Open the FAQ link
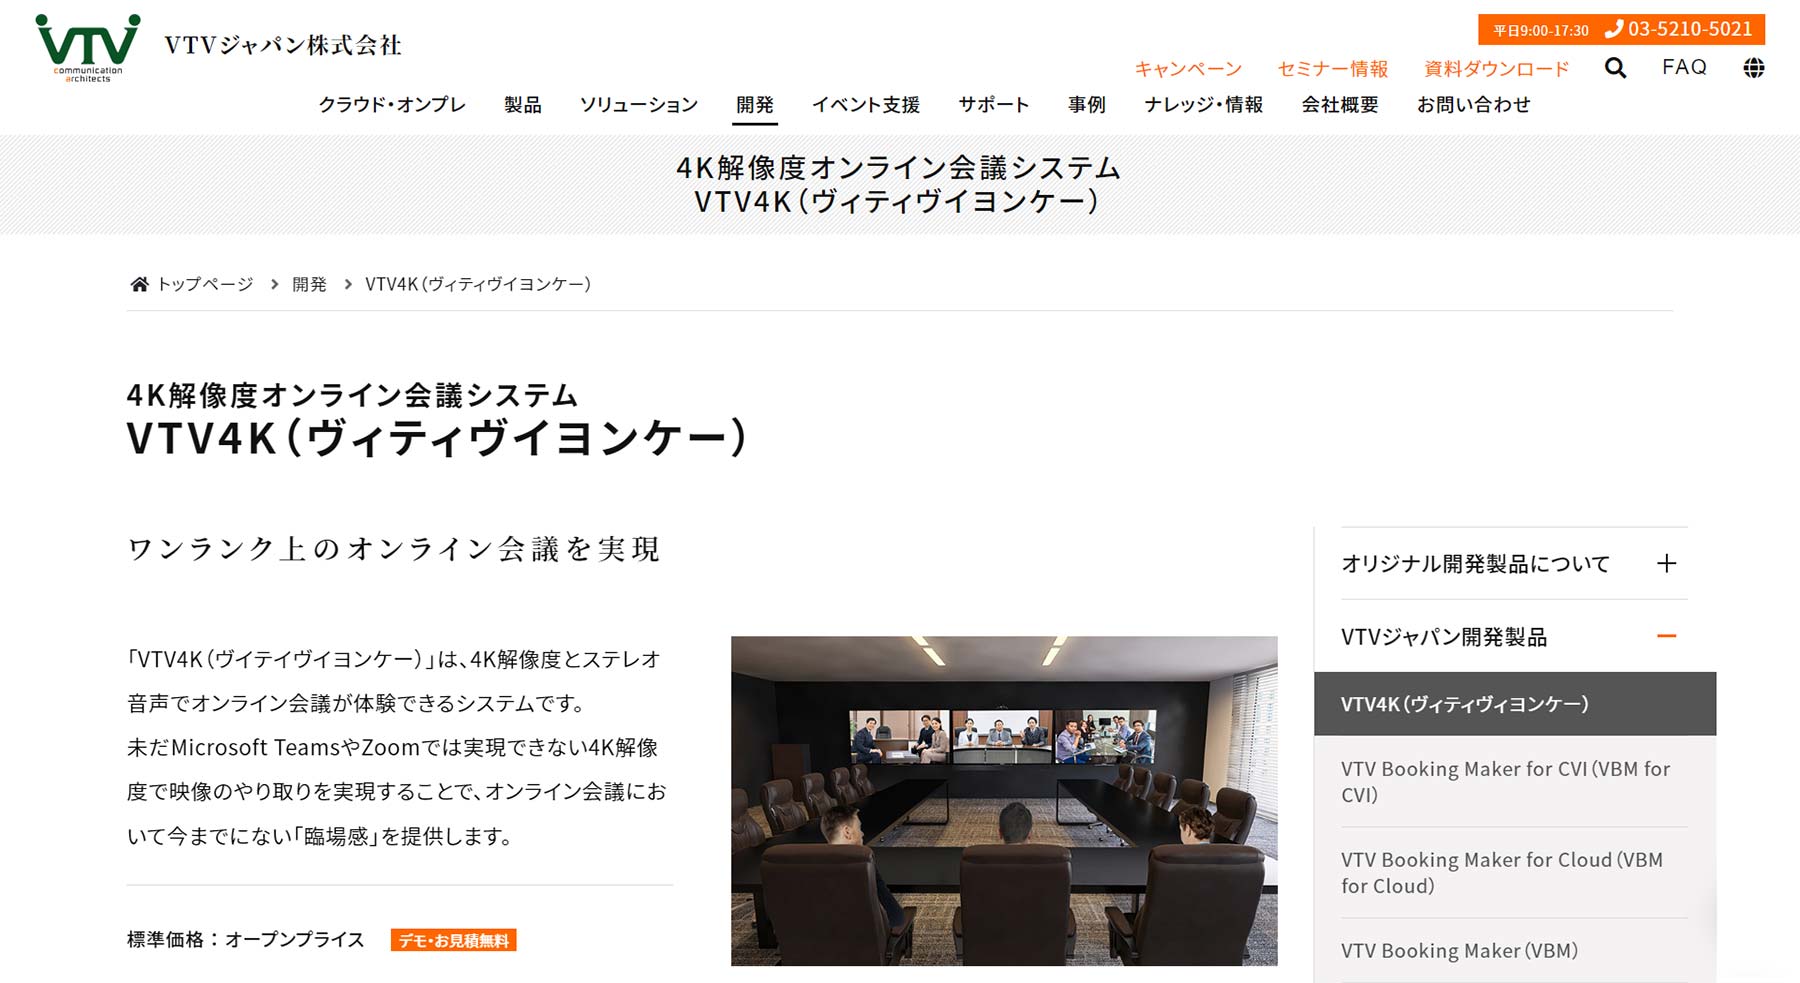 1684,67
